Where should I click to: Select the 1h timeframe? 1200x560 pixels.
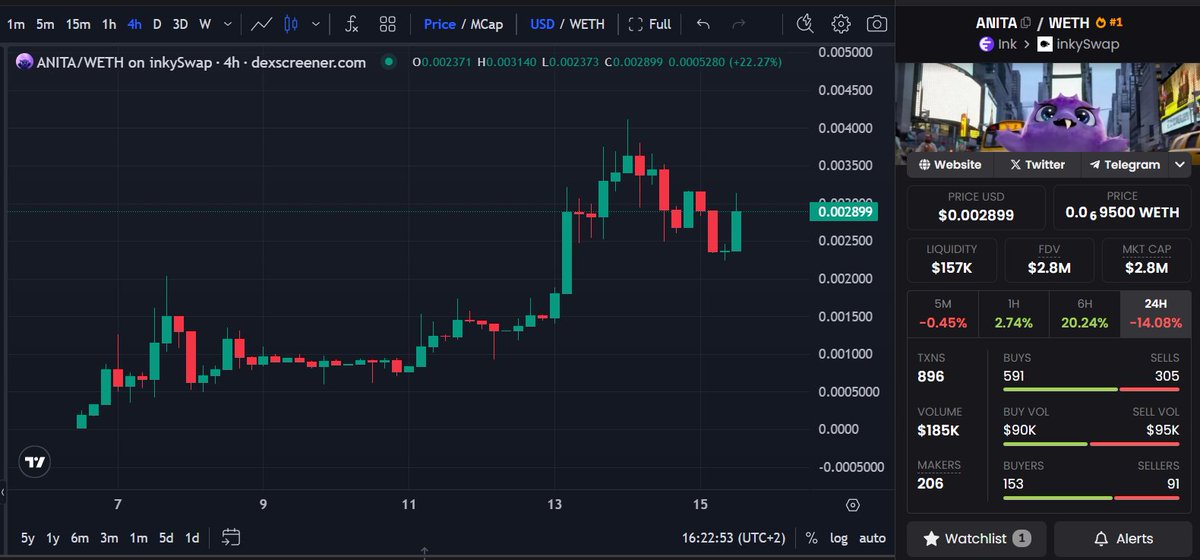(x=109, y=23)
